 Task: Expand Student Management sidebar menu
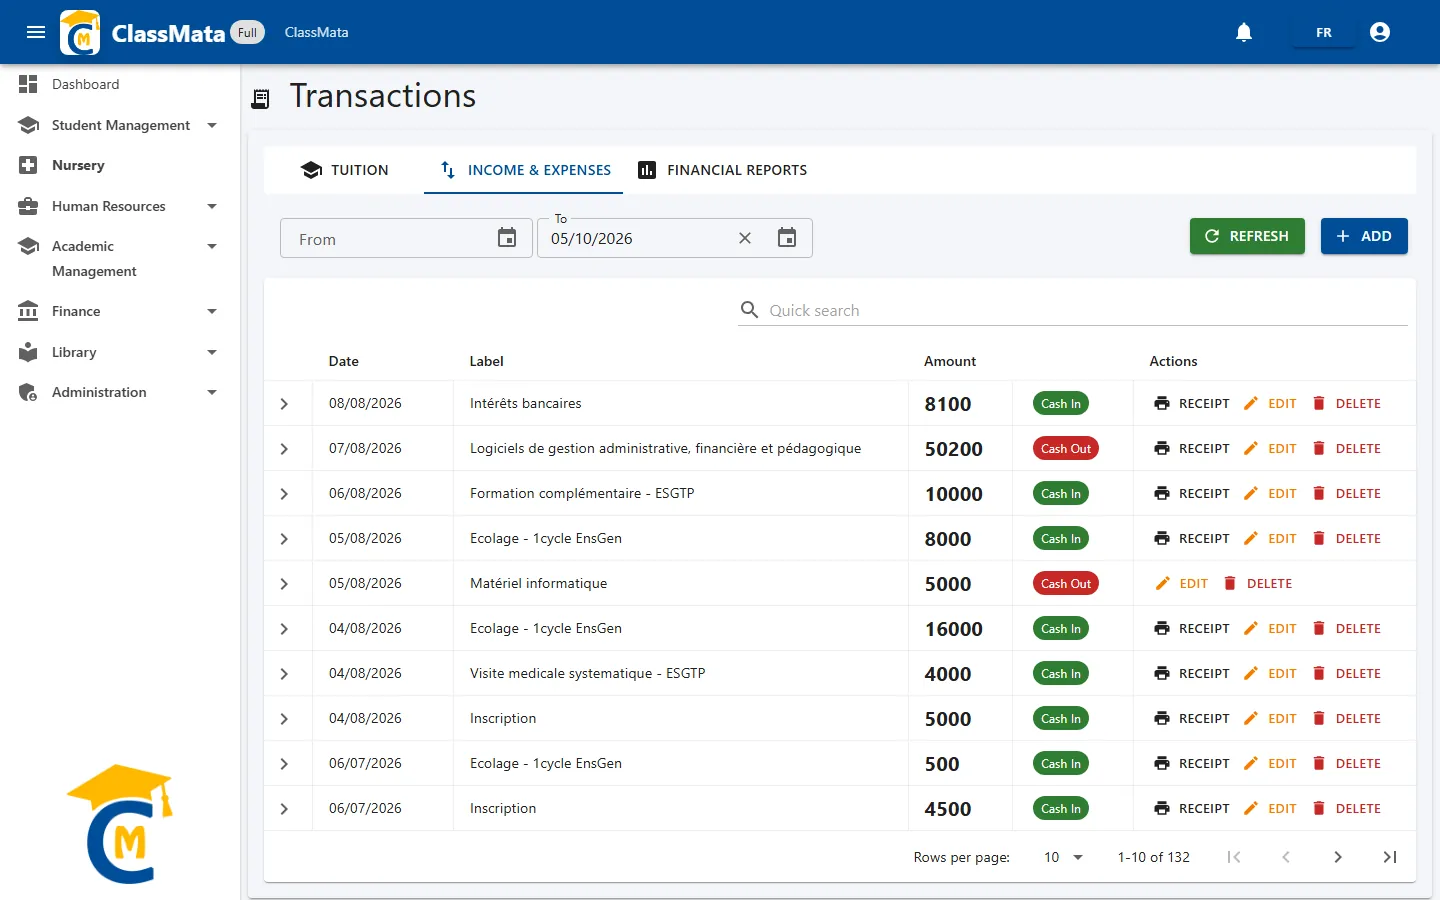pos(120,125)
